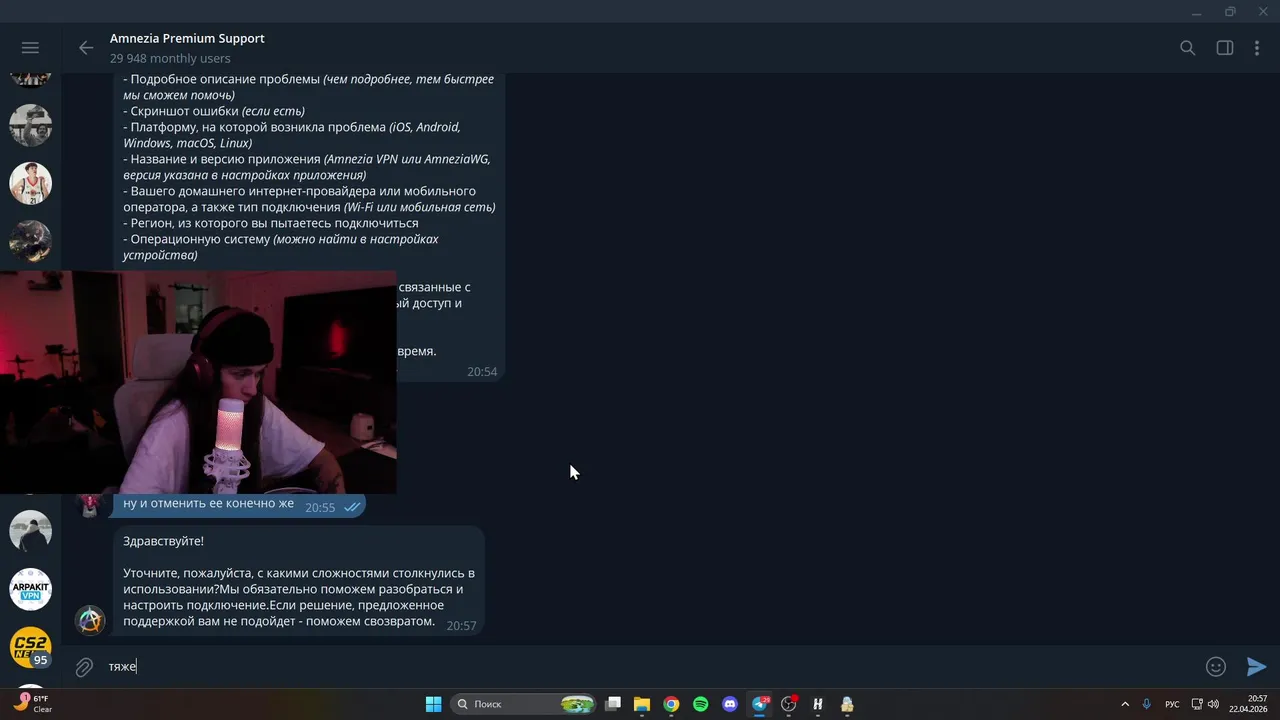1280x720 pixels.
Task: Click the message input field containing 'тяже'
Action: pyautogui.click(x=650, y=667)
